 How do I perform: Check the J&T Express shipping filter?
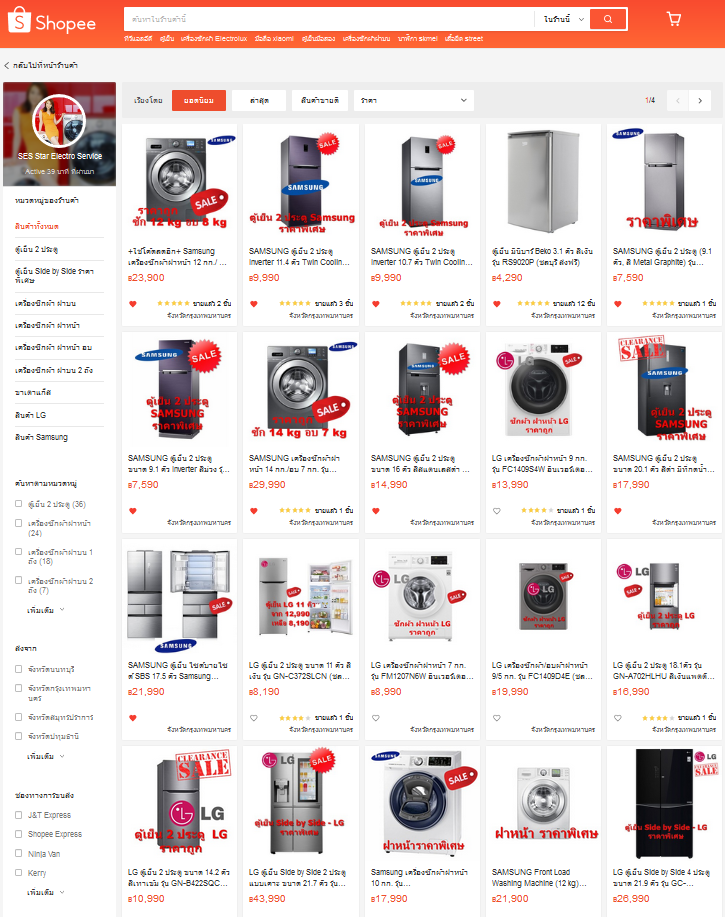tap(18, 815)
